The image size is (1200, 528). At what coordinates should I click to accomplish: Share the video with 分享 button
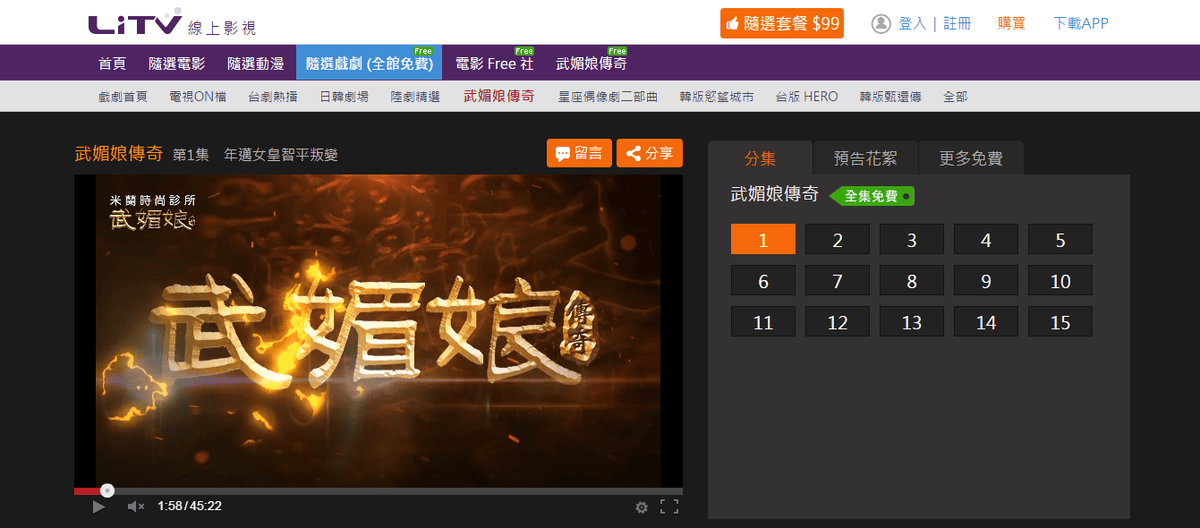tap(649, 153)
